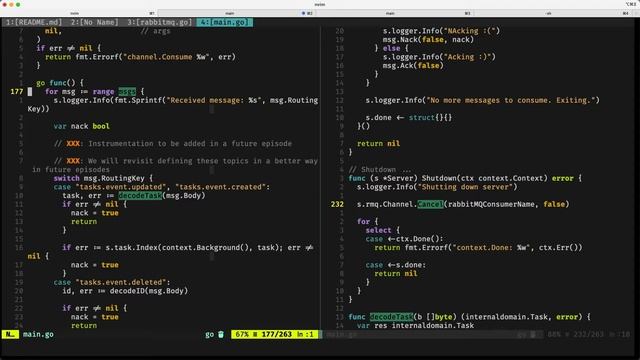Click 'var res internaldomain.Task' line
This screenshot has width=640, height=360.
pos(416,325)
